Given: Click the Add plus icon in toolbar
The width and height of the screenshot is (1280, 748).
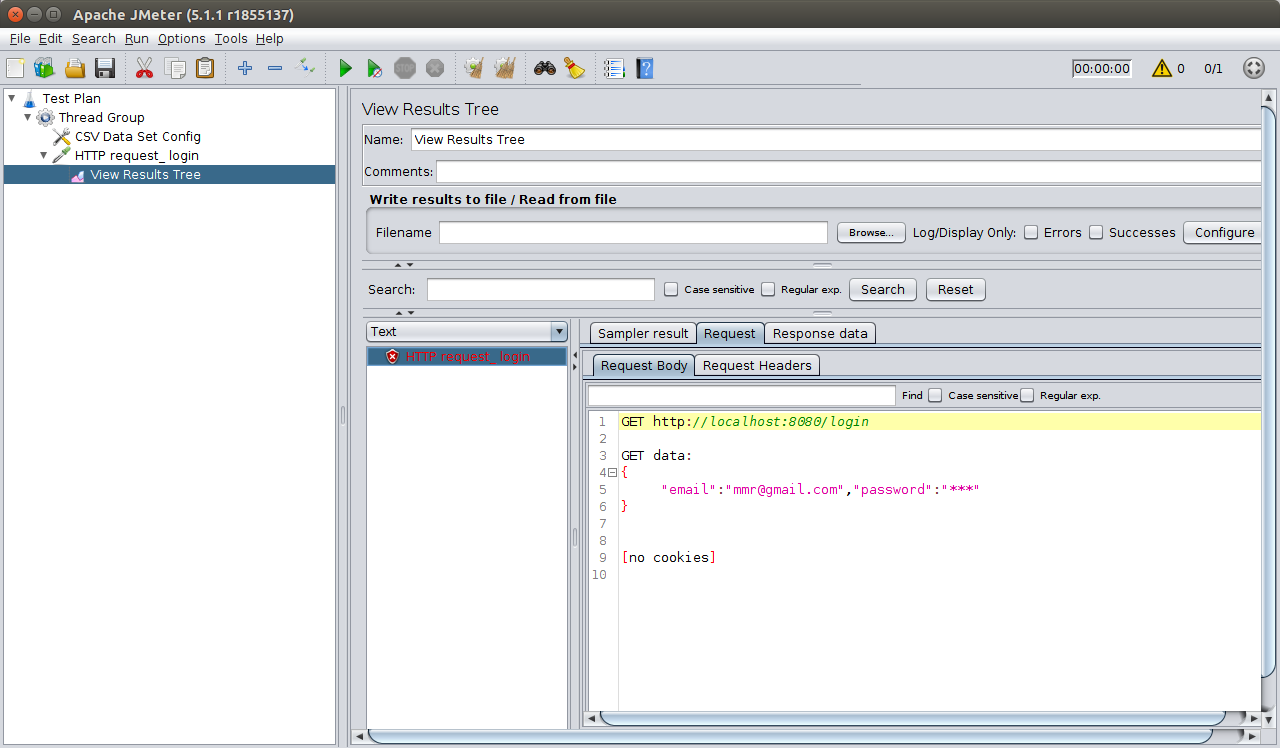Looking at the screenshot, I should pos(245,68).
